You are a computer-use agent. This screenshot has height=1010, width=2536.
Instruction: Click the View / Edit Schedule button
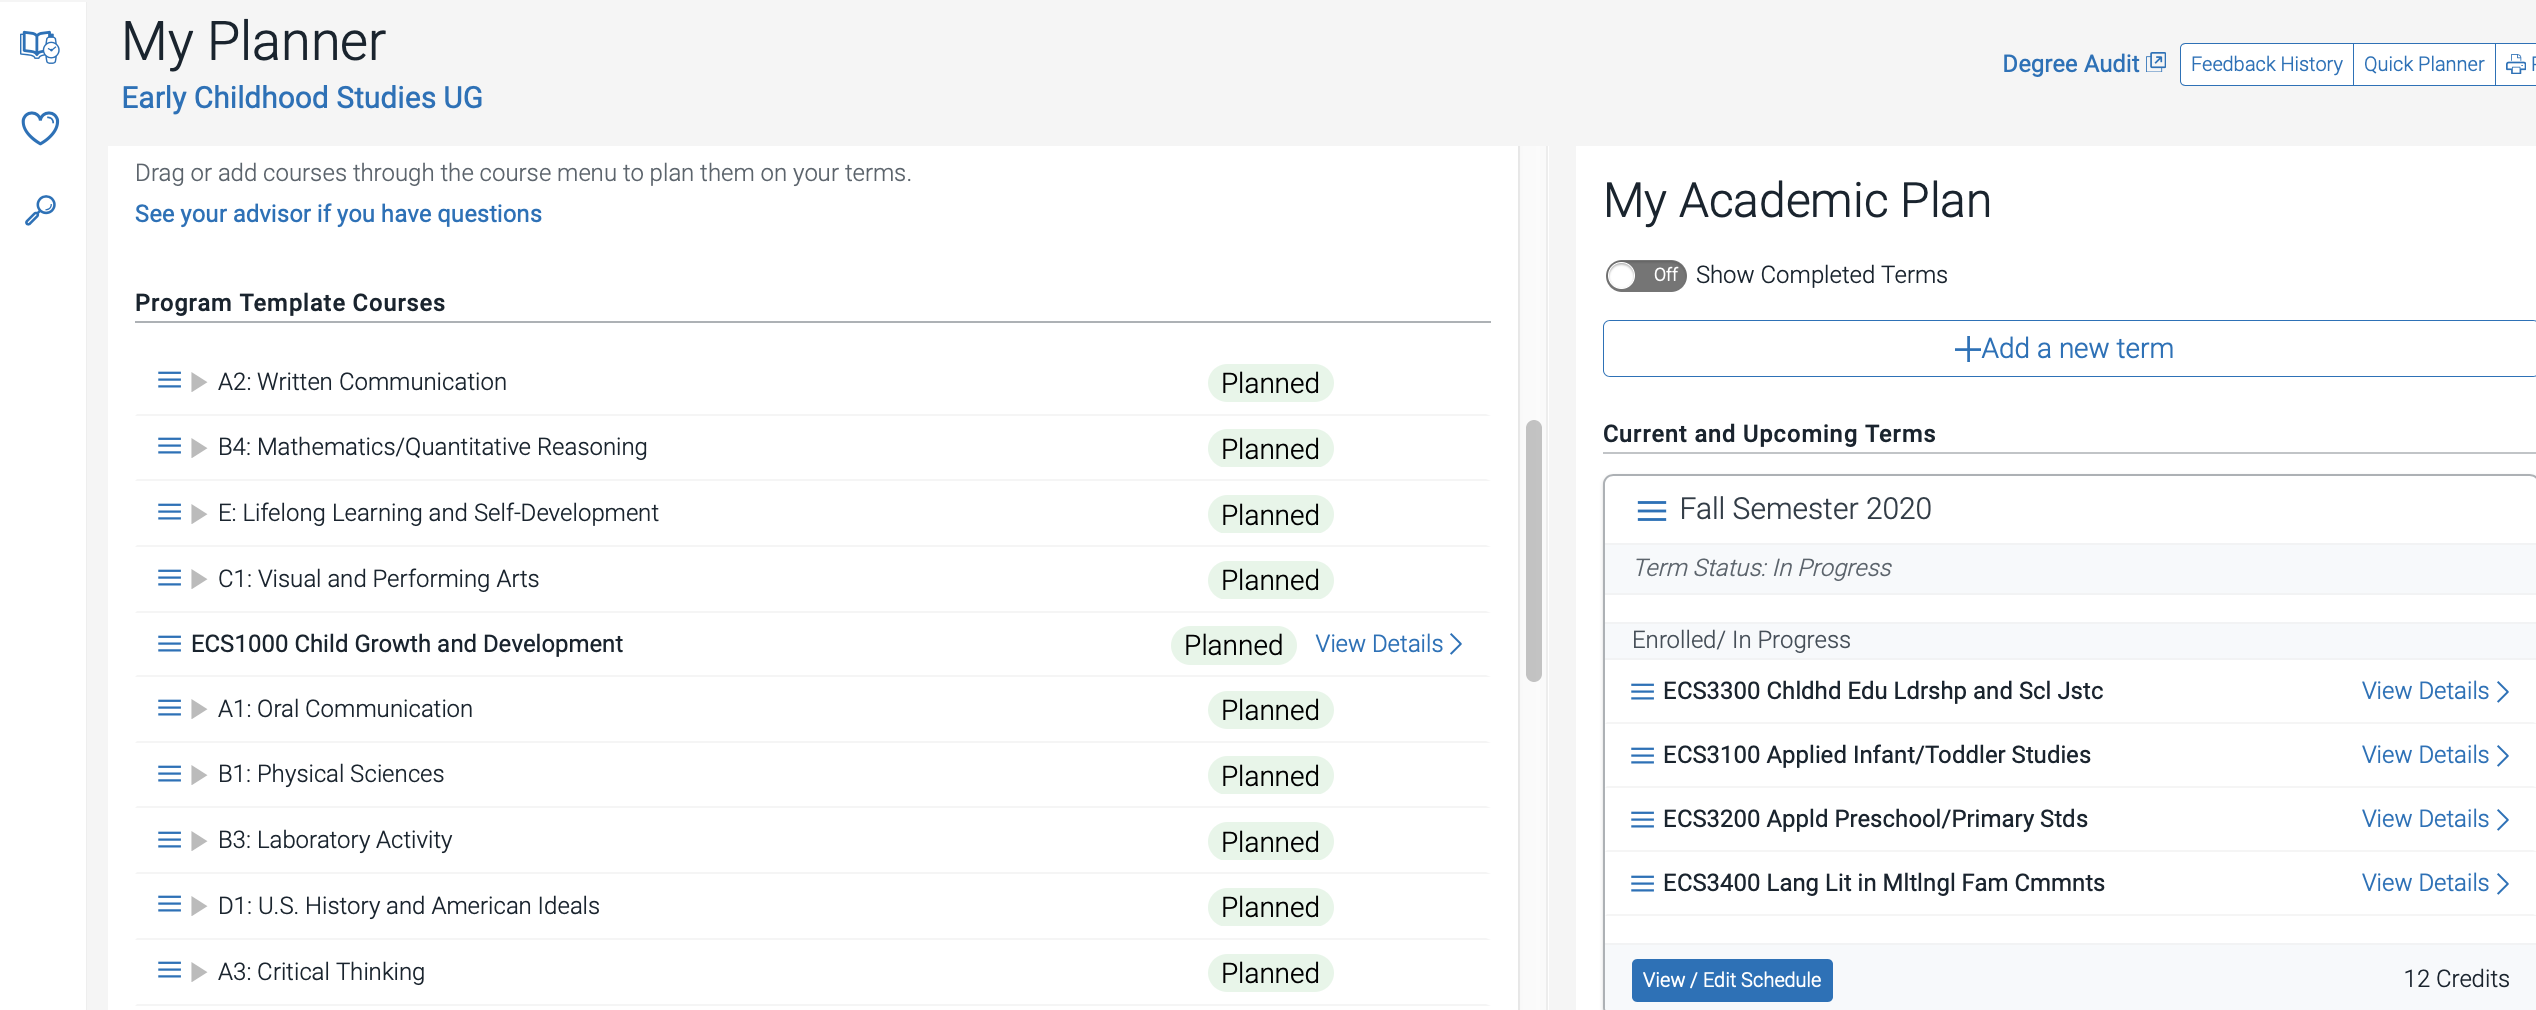1731,980
